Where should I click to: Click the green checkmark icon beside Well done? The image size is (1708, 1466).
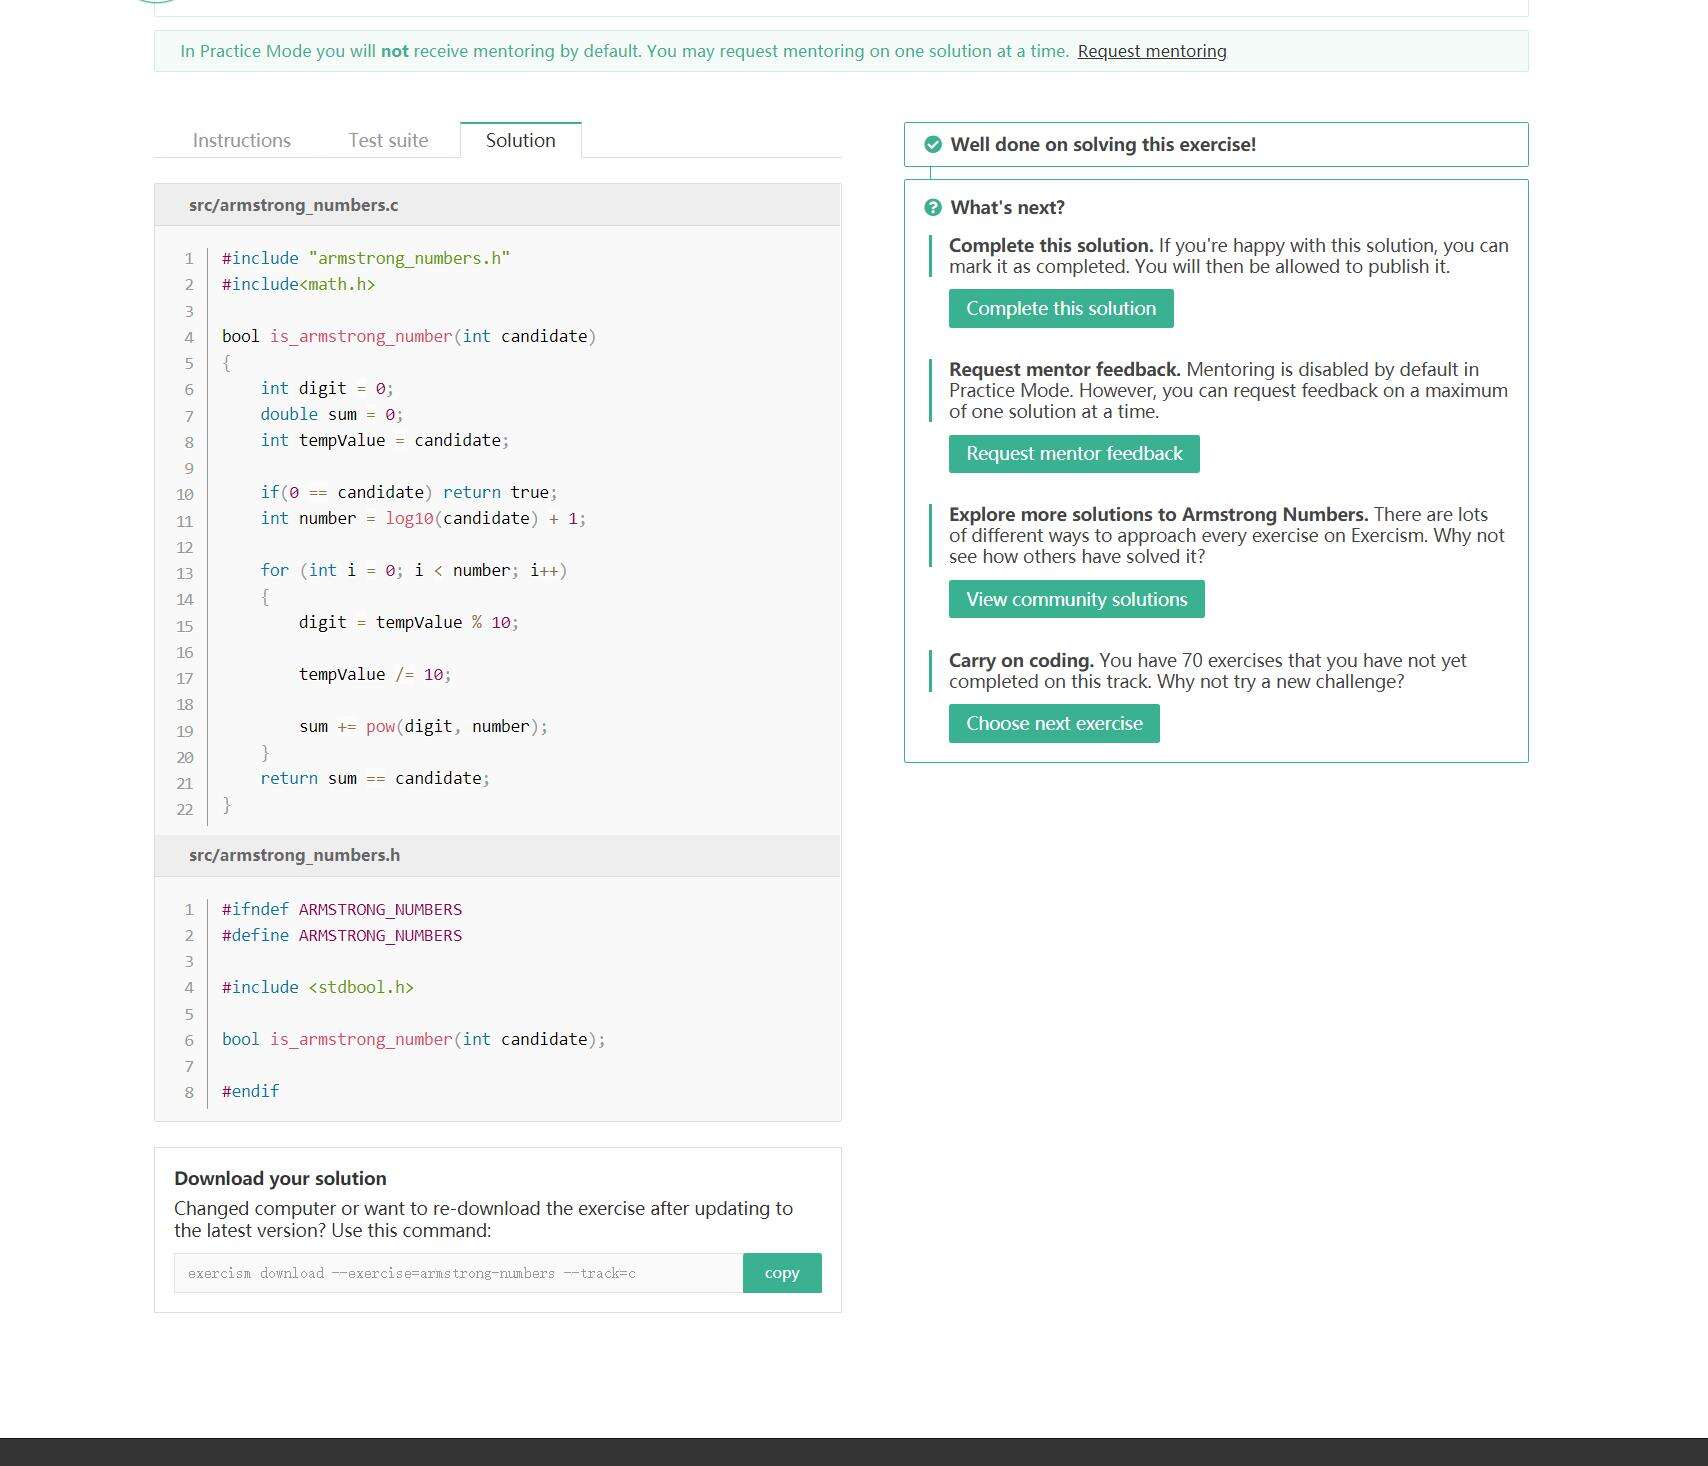pos(933,145)
